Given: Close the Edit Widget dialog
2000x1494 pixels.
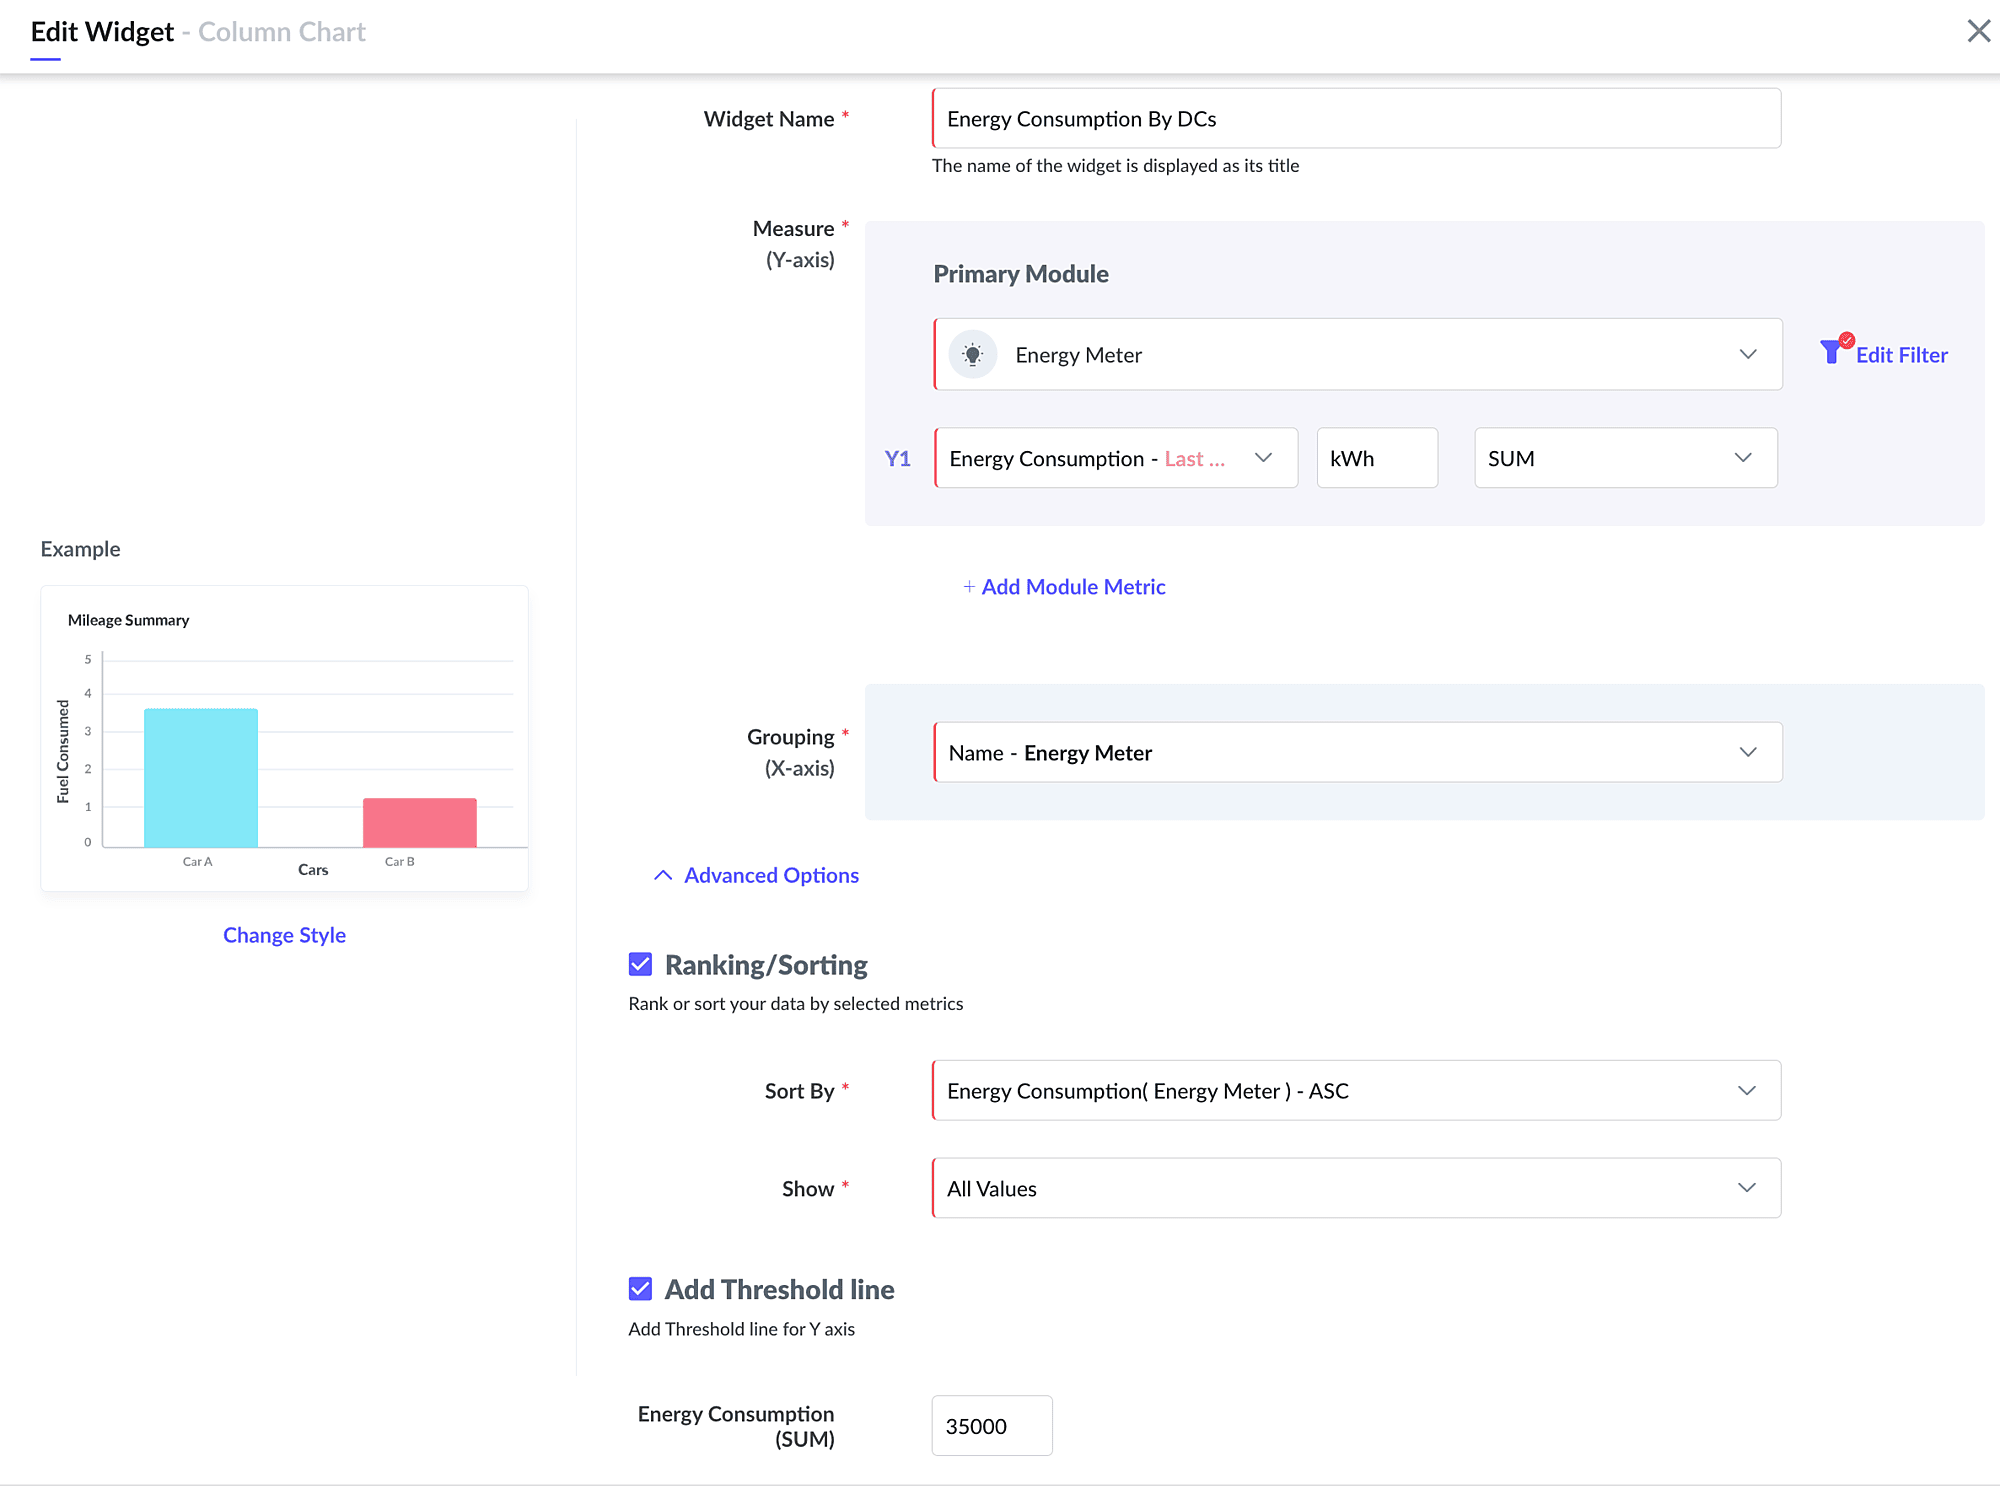Looking at the screenshot, I should pos(1977,31).
